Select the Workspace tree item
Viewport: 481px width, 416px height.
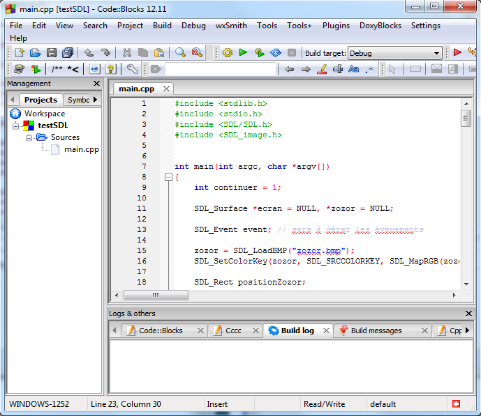44,114
